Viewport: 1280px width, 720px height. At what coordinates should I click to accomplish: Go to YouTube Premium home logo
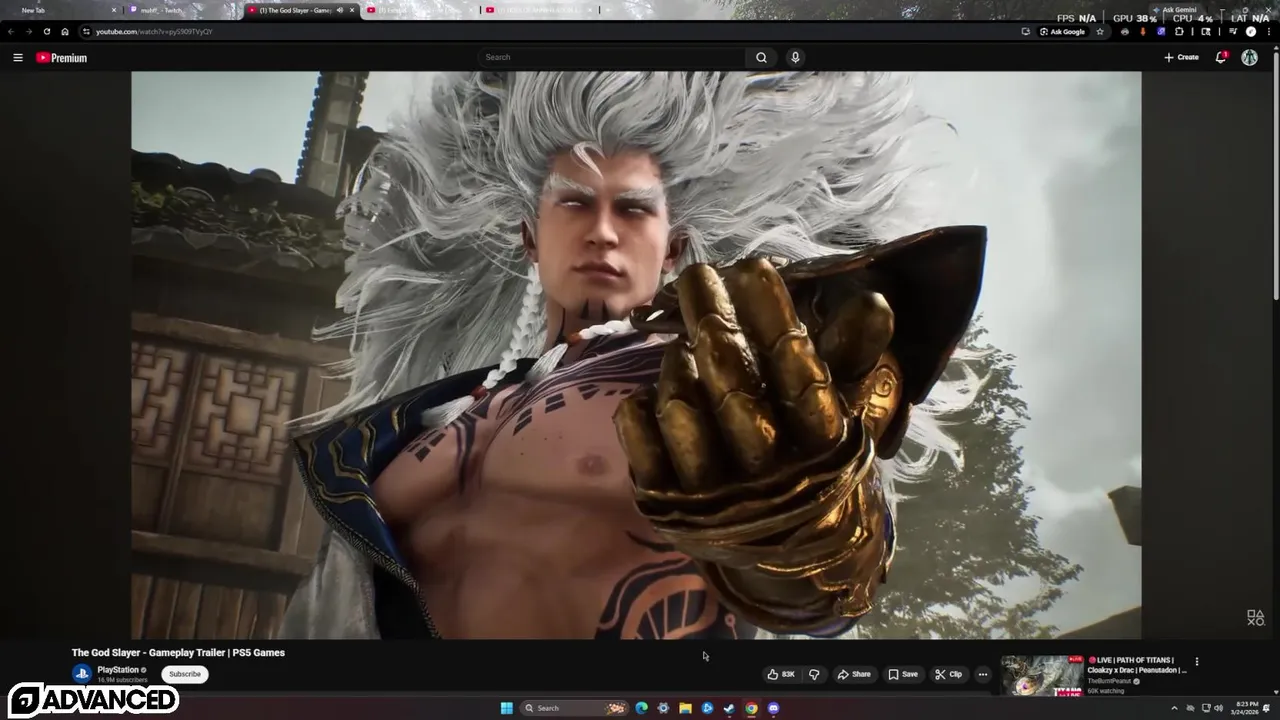tap(62, 58)
